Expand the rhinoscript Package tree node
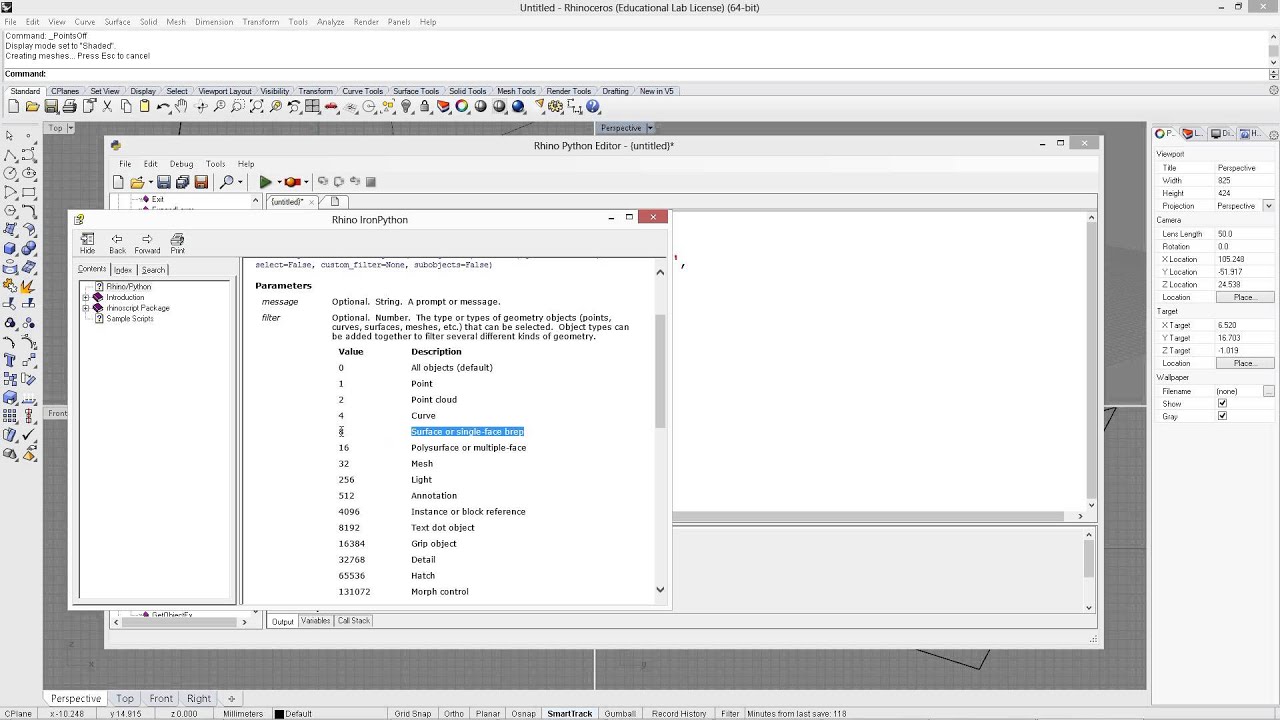Viewport: 1280px width, 720px height. click(86, 308)
